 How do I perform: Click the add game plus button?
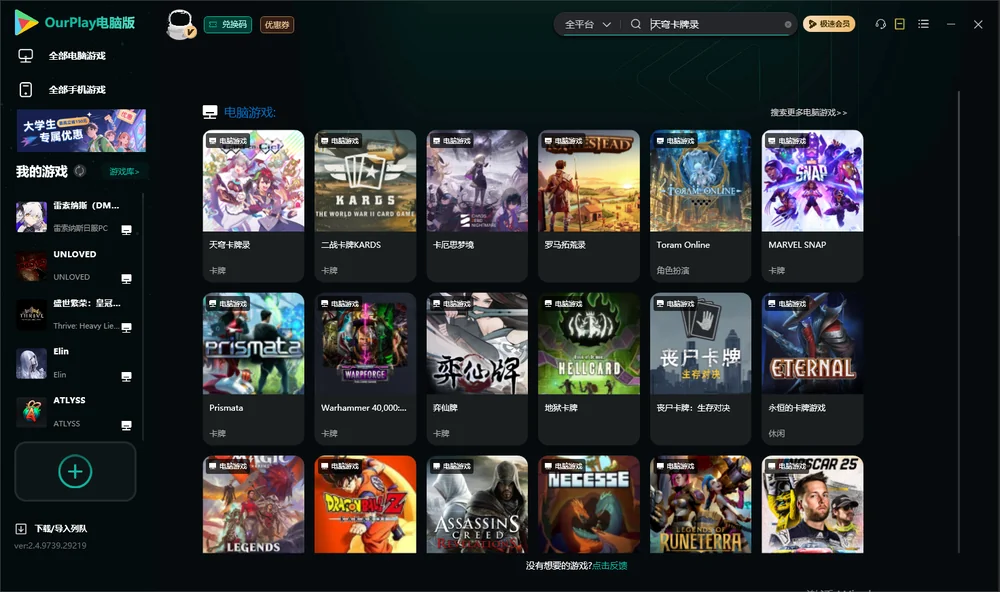click(75, 471)
